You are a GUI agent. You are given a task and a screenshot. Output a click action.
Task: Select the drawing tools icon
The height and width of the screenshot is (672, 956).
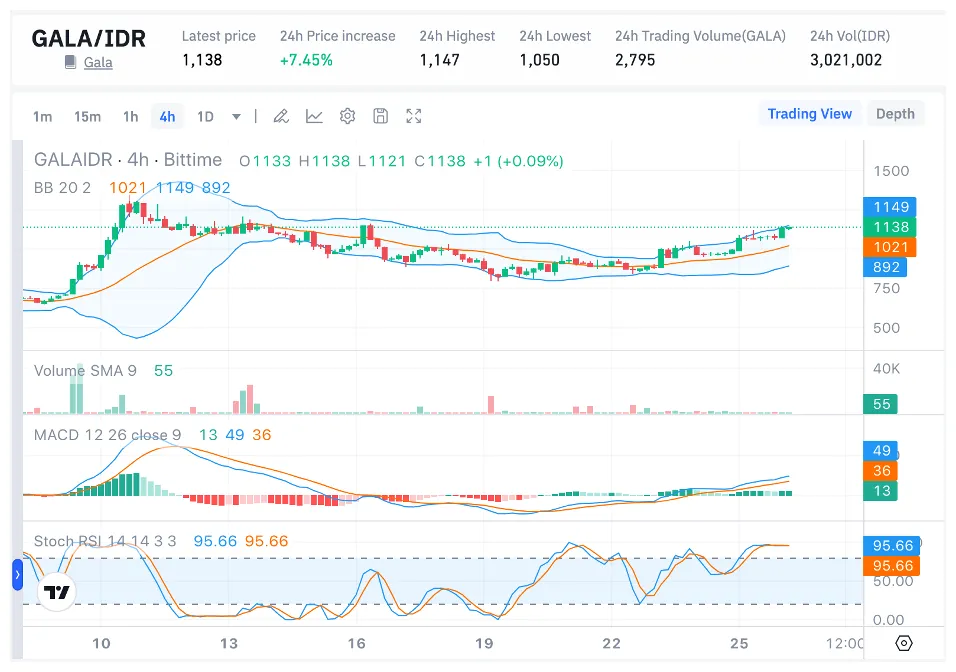280,116
